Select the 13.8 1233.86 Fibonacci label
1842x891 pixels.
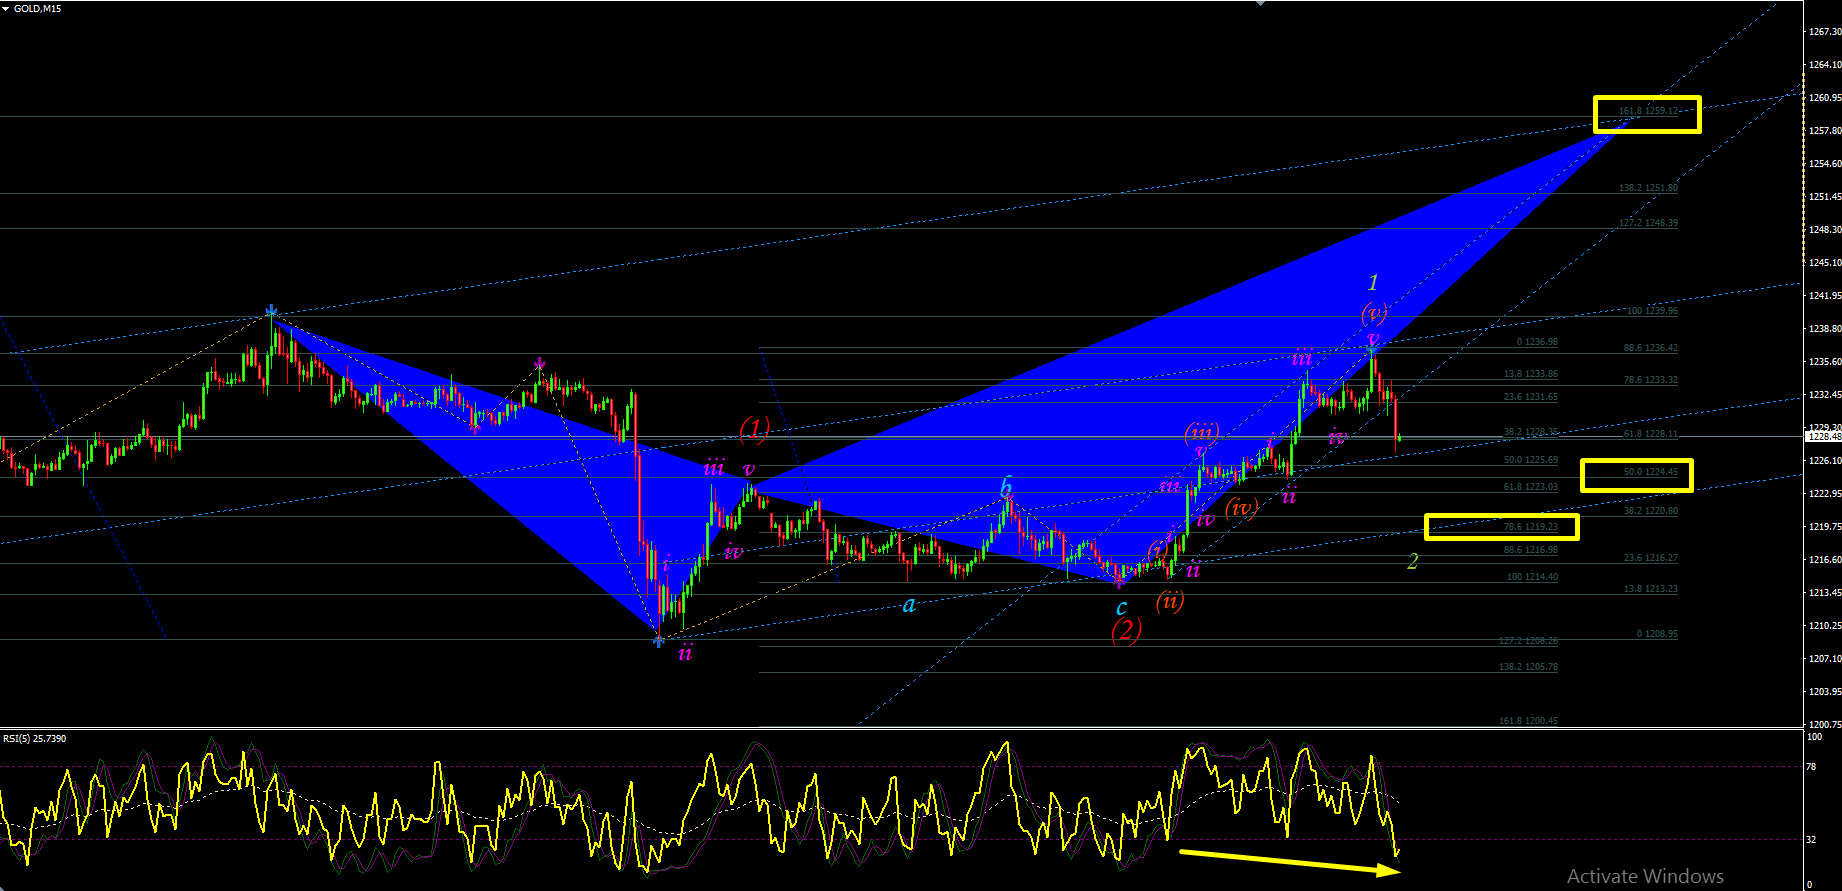pos(1531,374)
